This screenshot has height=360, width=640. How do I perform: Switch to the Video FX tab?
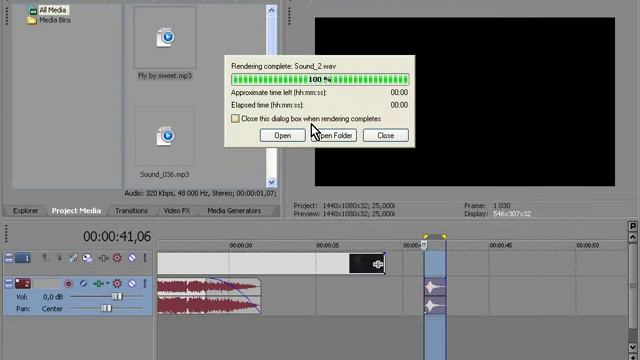(177, 211)
